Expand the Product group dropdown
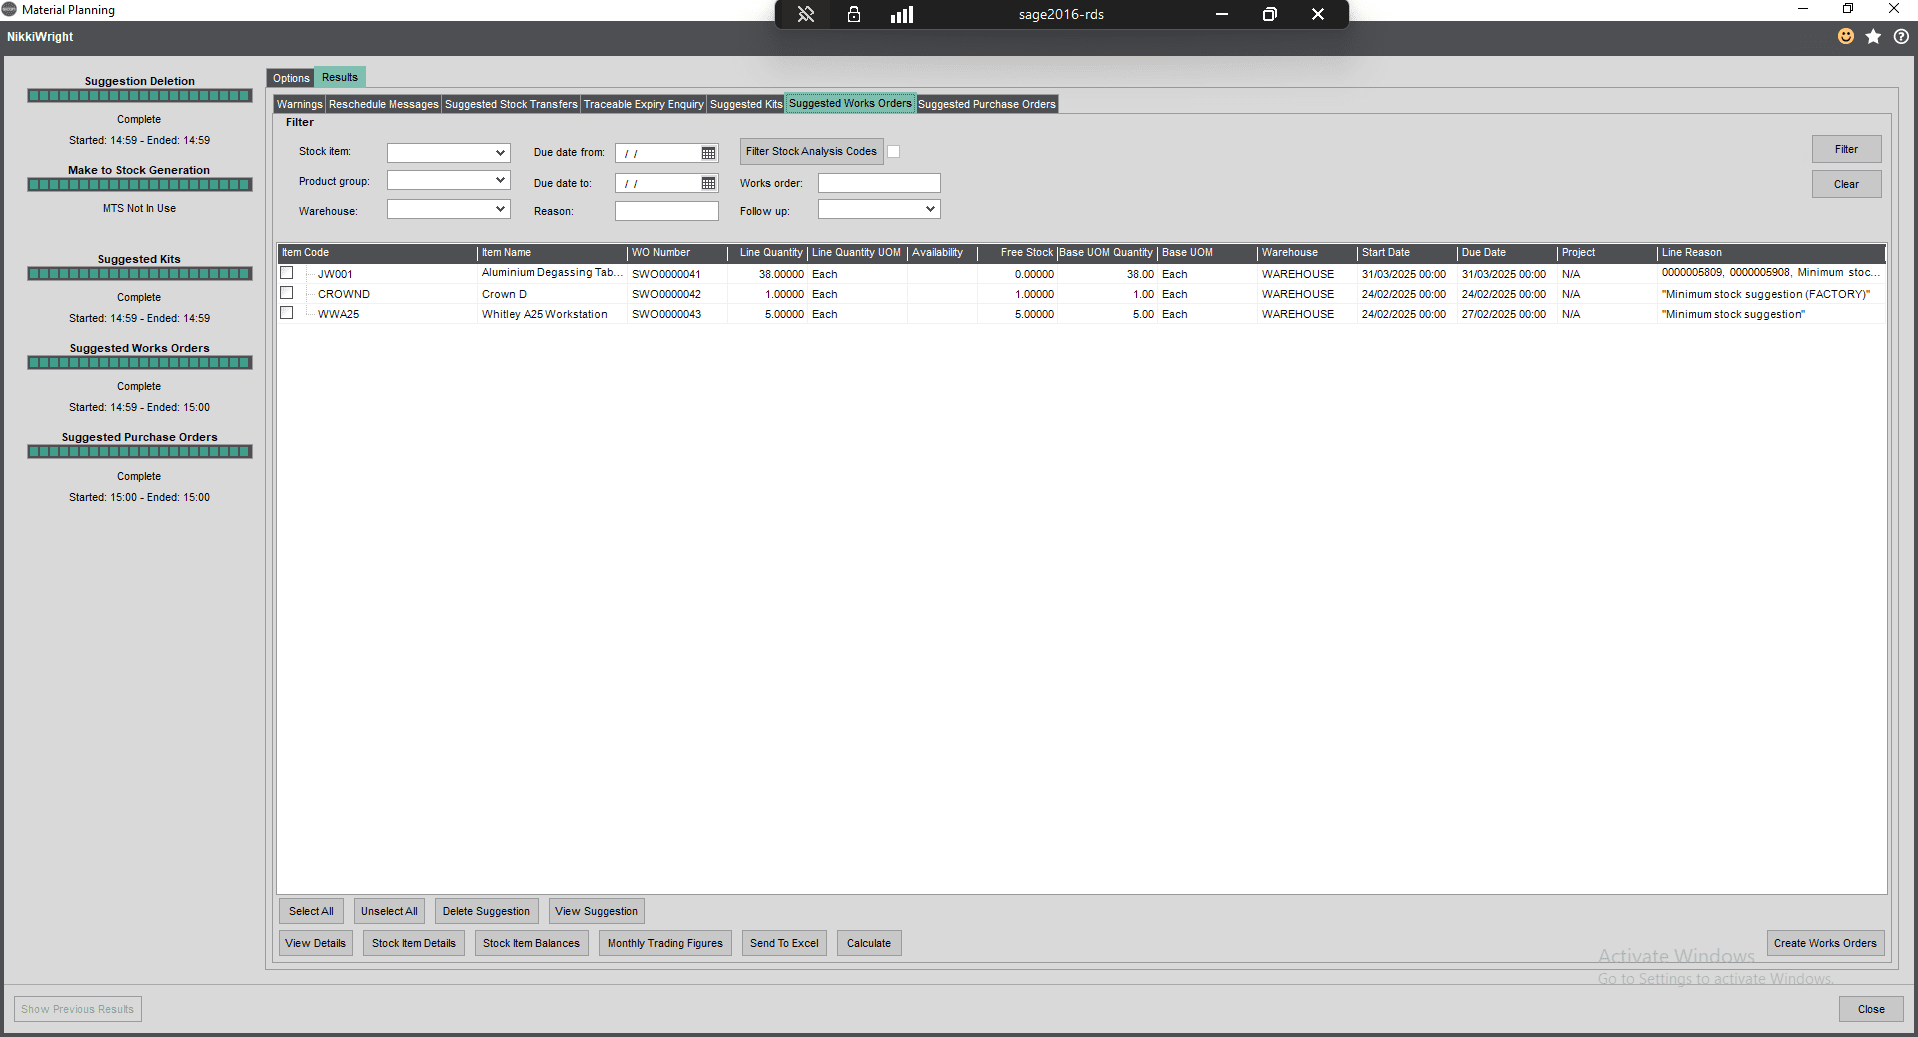The height and width of the screenshot is (1037, 1918). tap(500, 180)
